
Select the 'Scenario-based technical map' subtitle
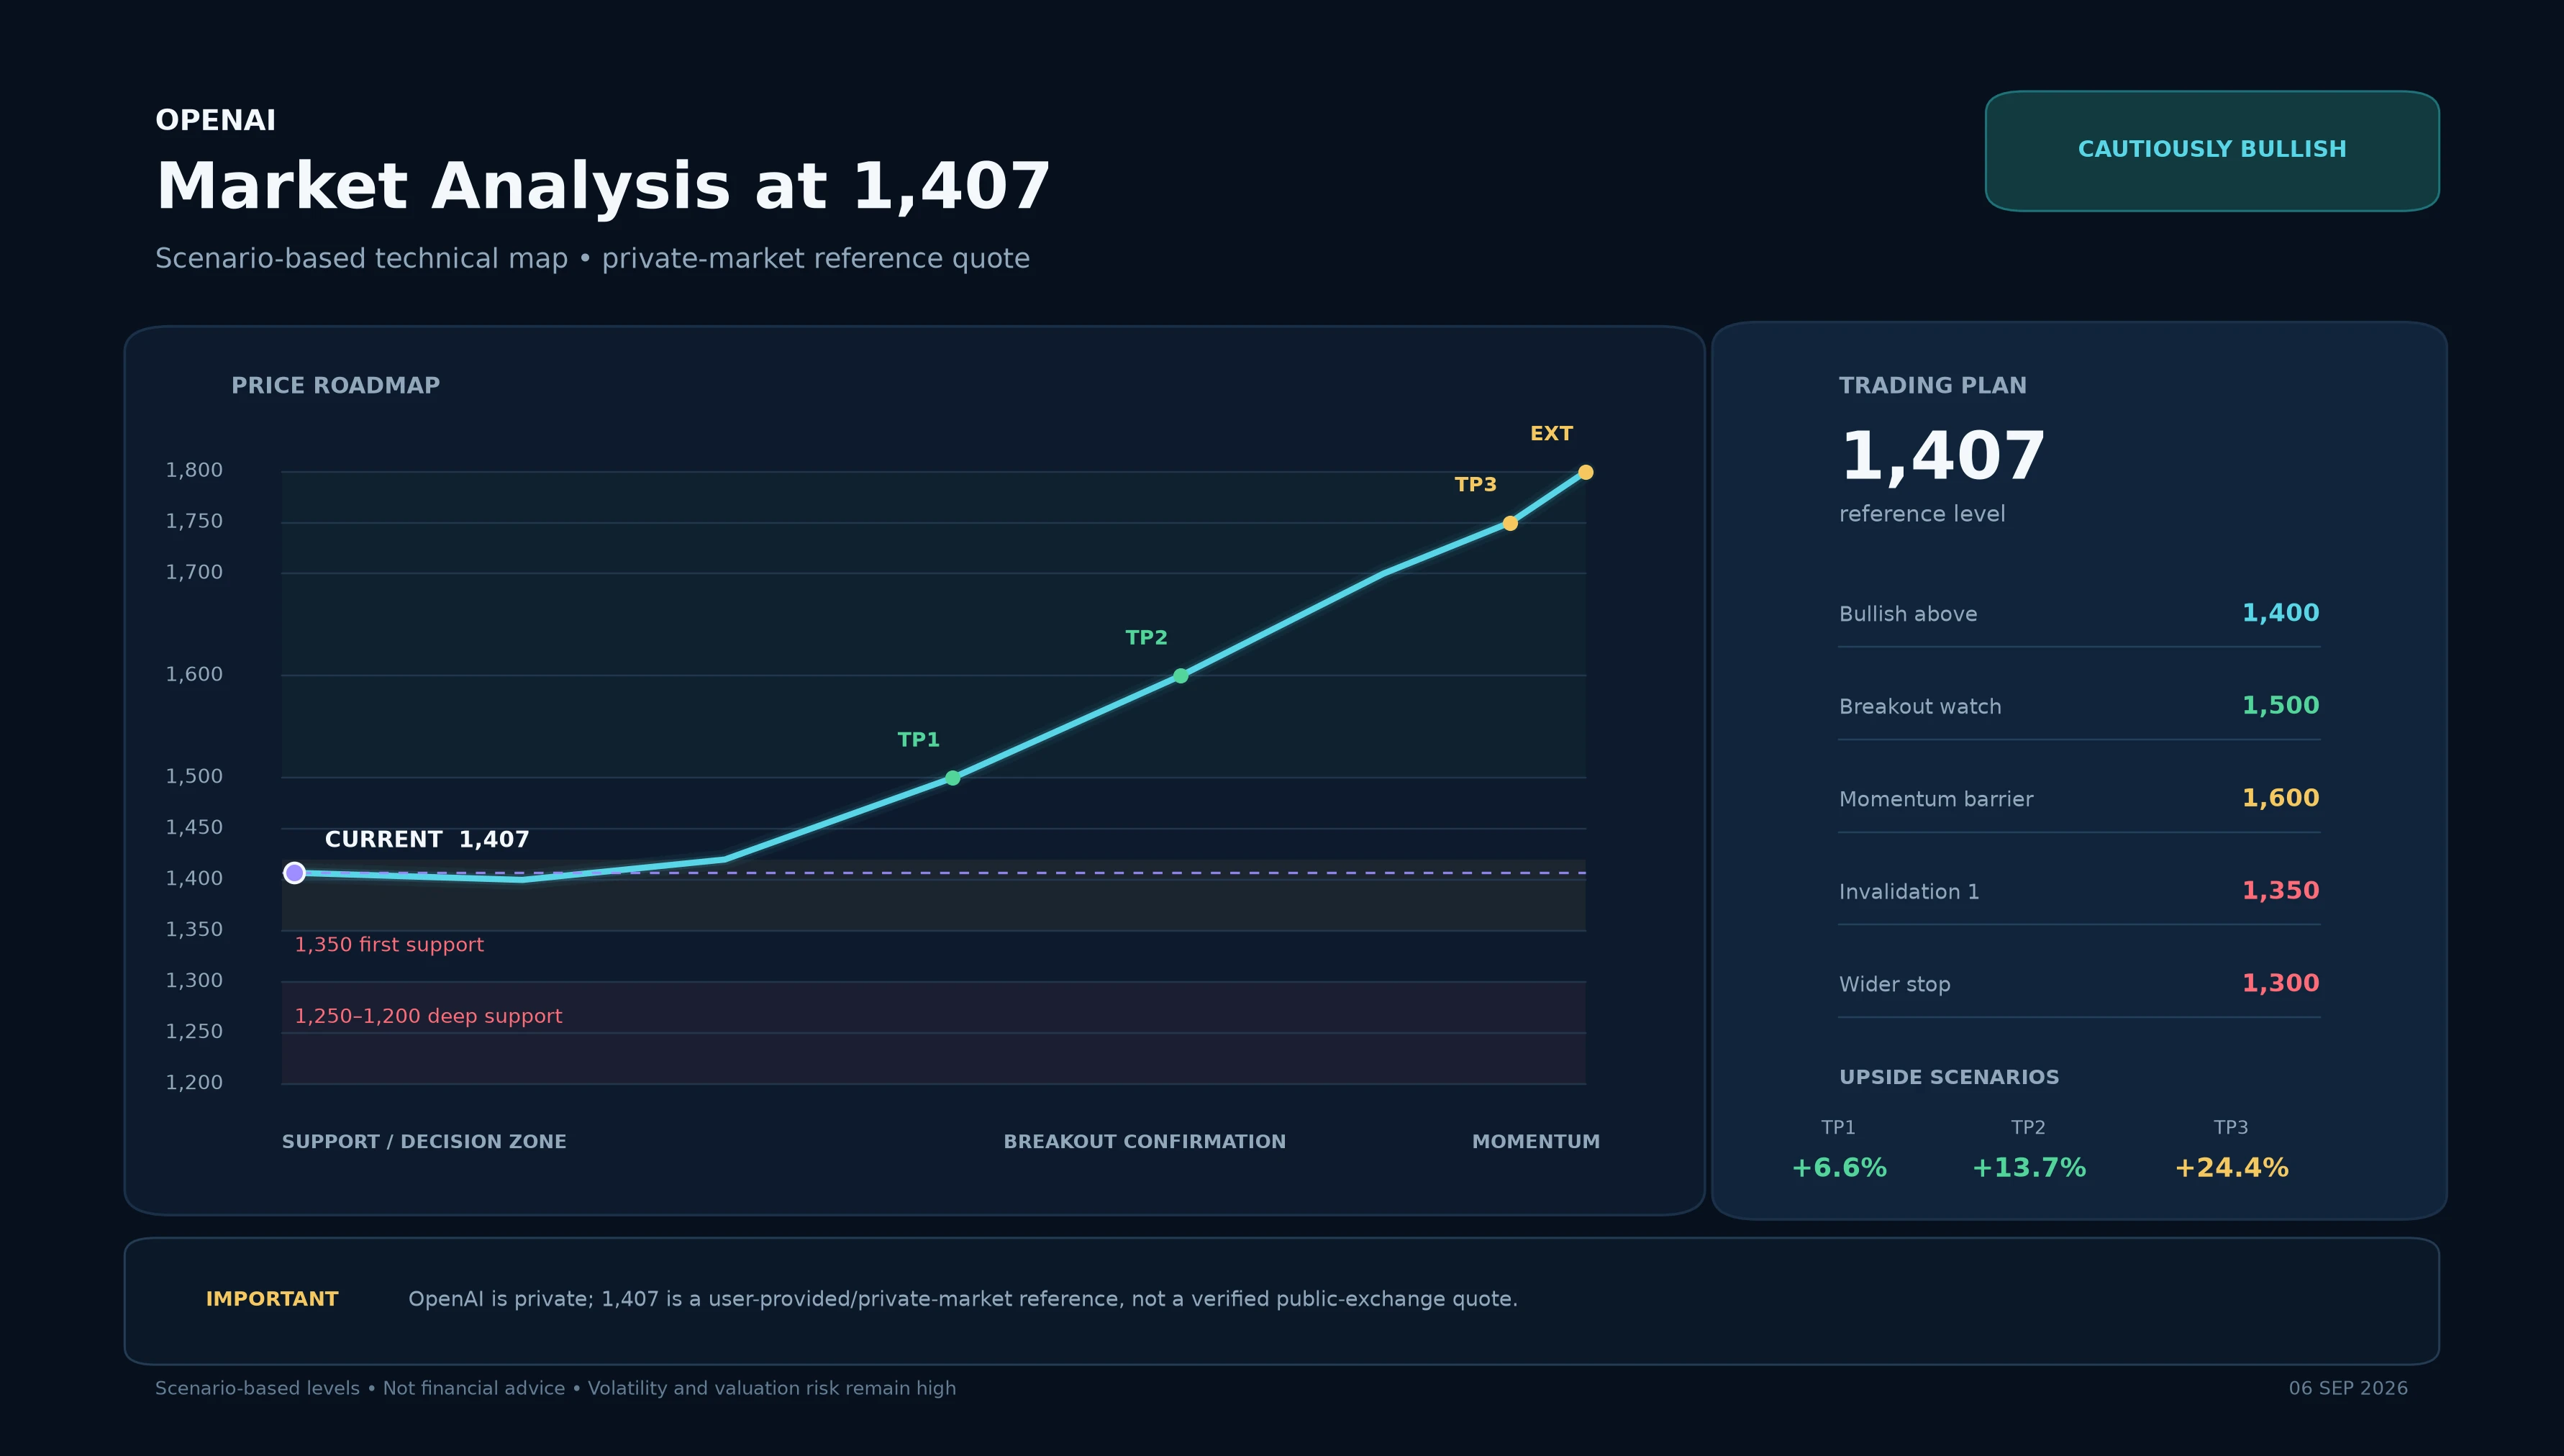[x=592, y=259]
